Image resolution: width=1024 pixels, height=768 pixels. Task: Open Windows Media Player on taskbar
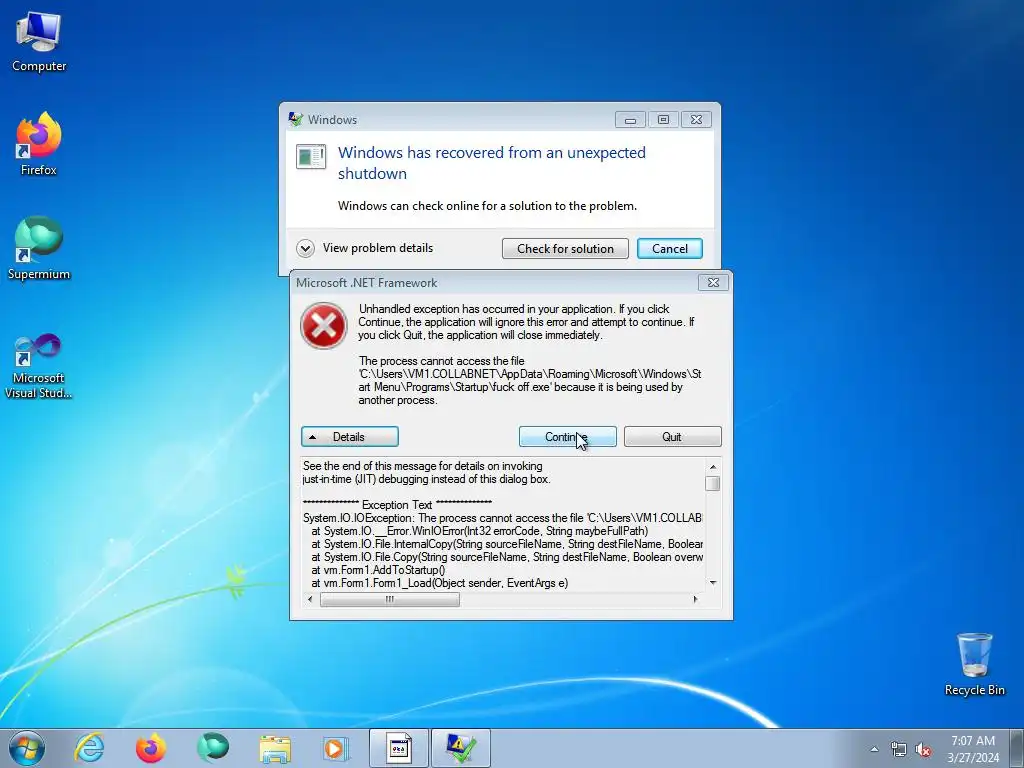pos(336,748)
